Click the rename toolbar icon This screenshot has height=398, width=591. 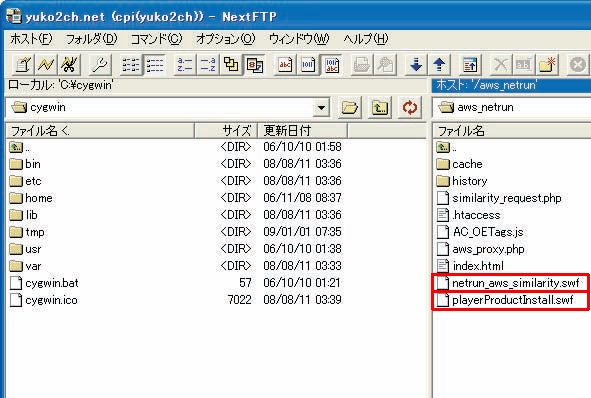524,65
